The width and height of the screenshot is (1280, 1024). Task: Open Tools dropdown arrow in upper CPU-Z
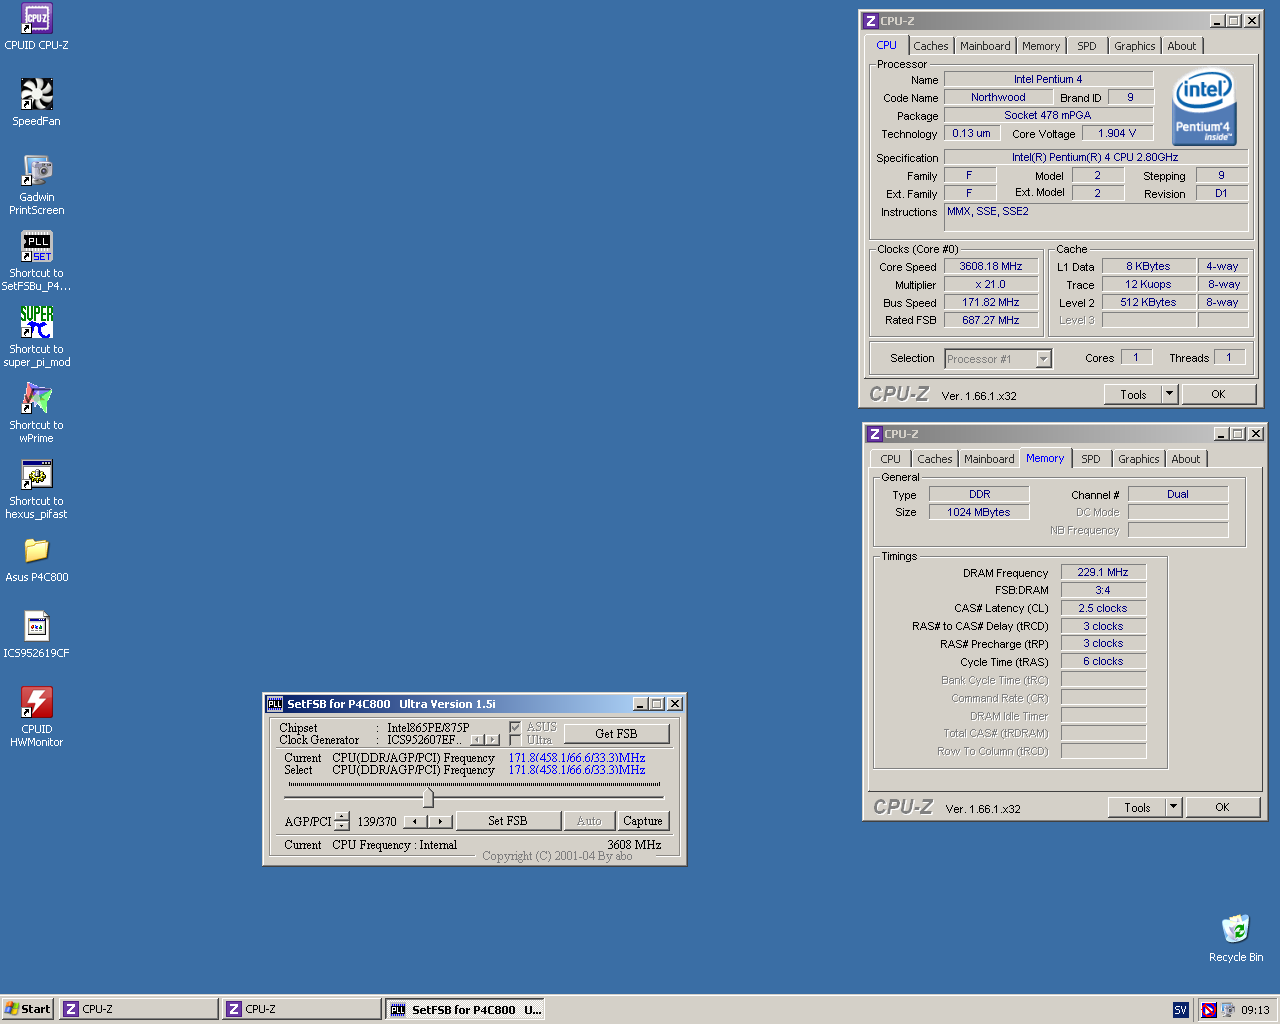1169,394
